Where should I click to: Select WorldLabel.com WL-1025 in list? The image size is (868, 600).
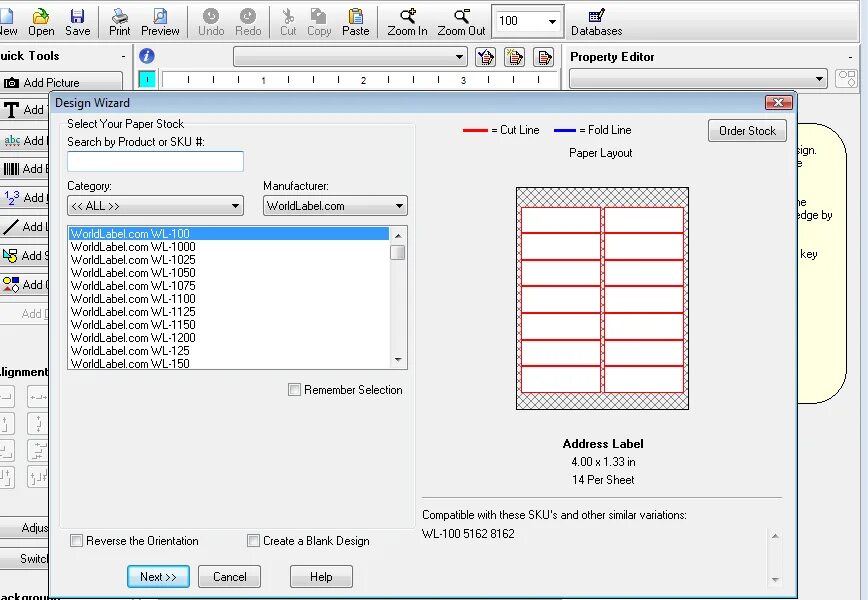229,260
